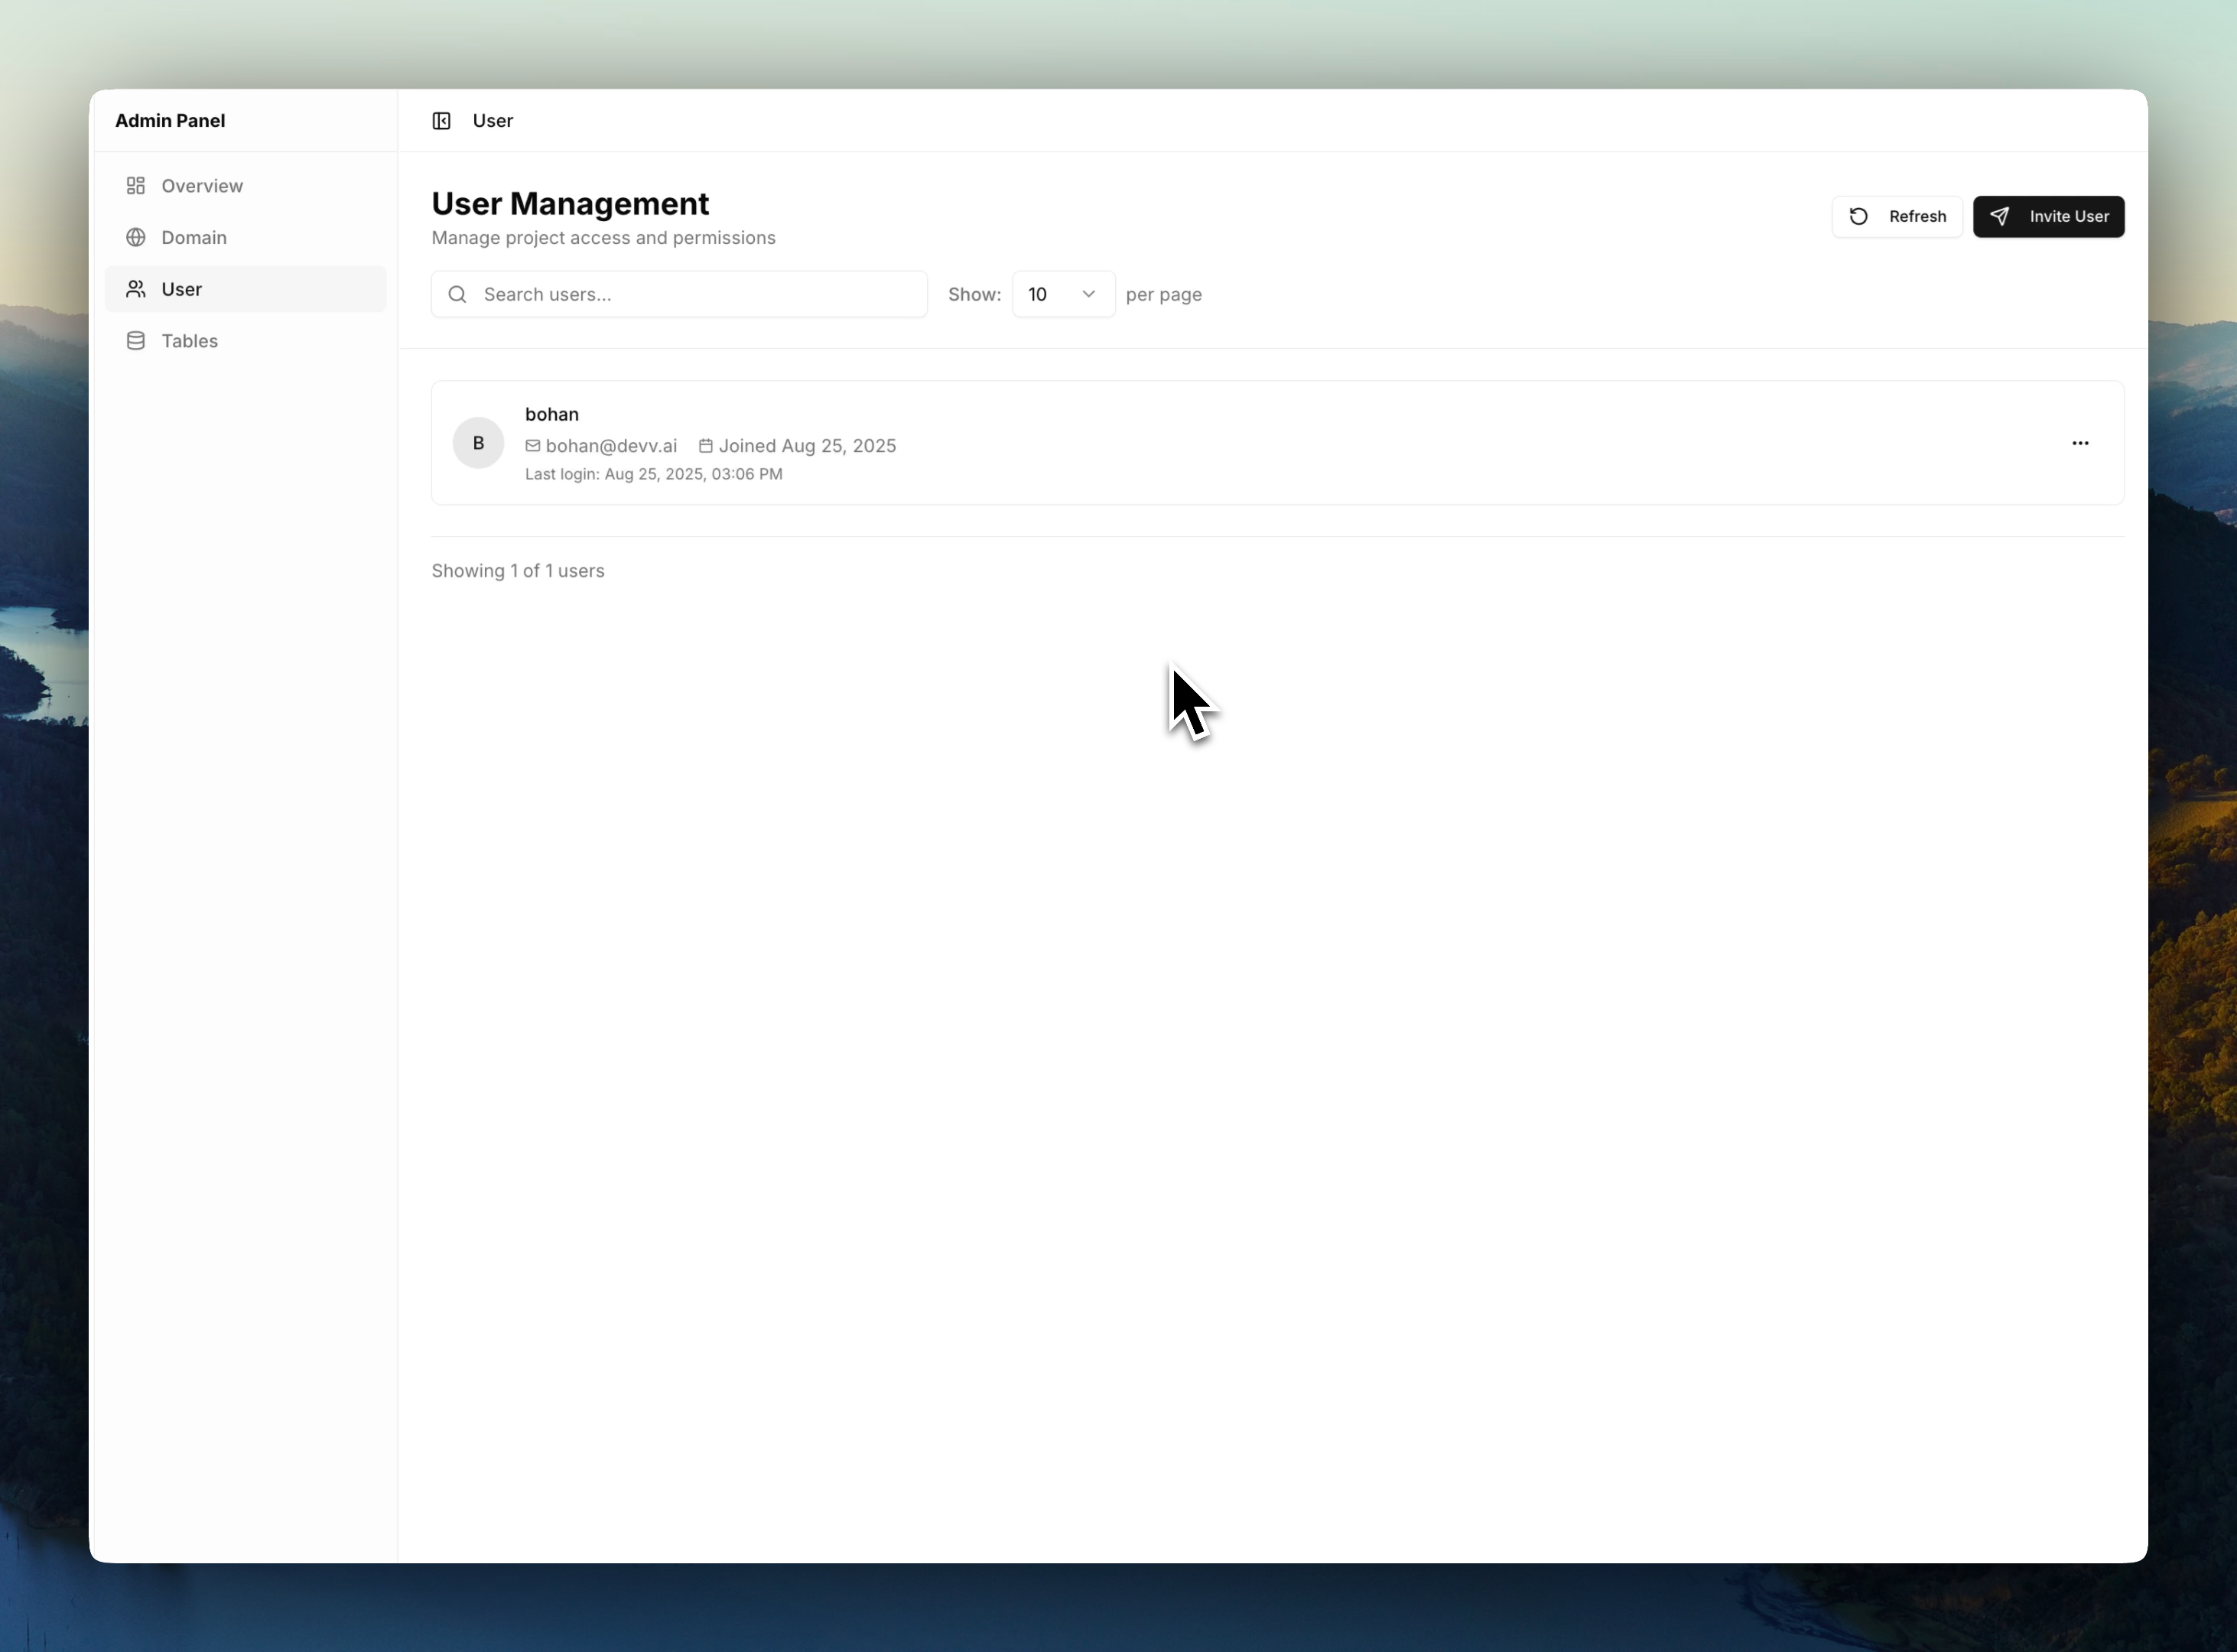Image resolution: width=2237 pixels, height=1652 pixels.
Task: Navigate to Tables in the sidebar
Action: [x=190, y=341]
